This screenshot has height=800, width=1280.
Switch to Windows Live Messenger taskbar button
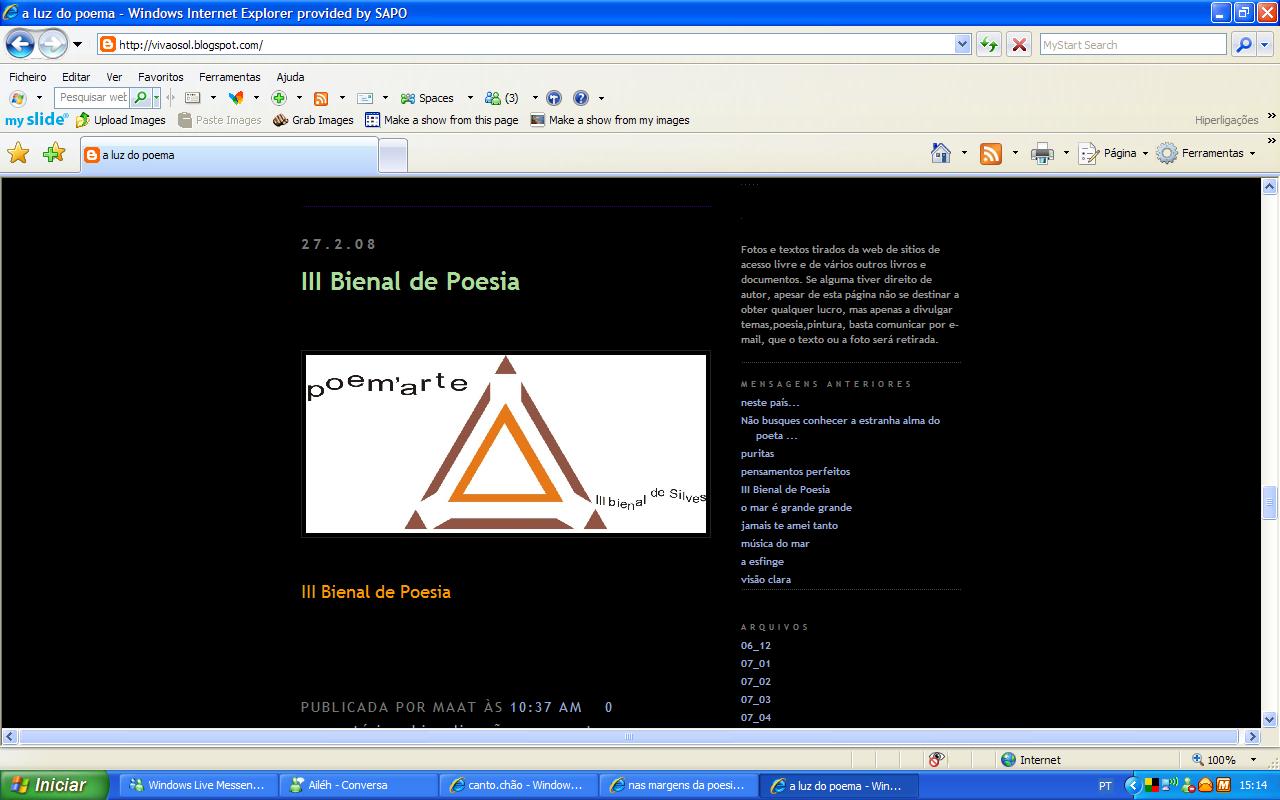197,786
